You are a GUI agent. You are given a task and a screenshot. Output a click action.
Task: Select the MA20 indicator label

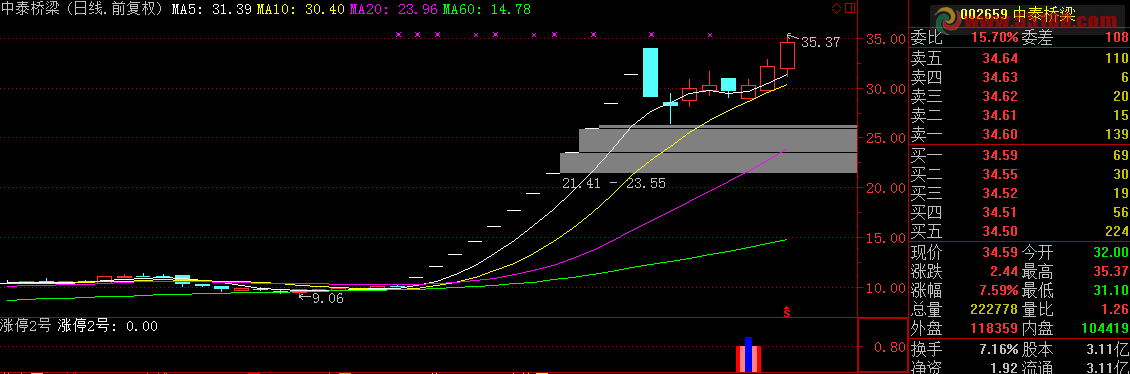tap(393, 9)
